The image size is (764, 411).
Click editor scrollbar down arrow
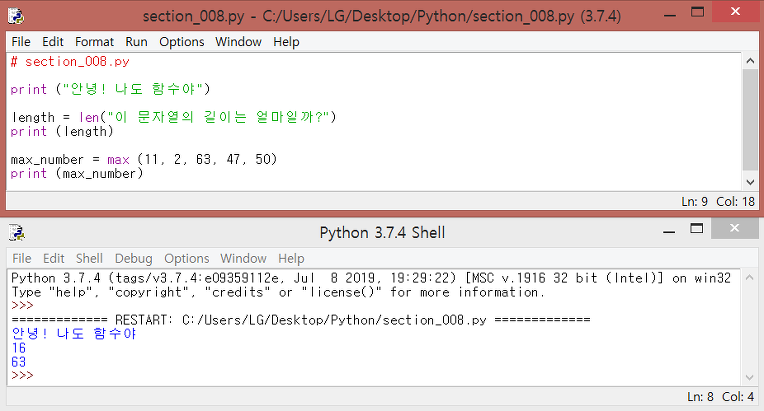click(x=750, y=182)
